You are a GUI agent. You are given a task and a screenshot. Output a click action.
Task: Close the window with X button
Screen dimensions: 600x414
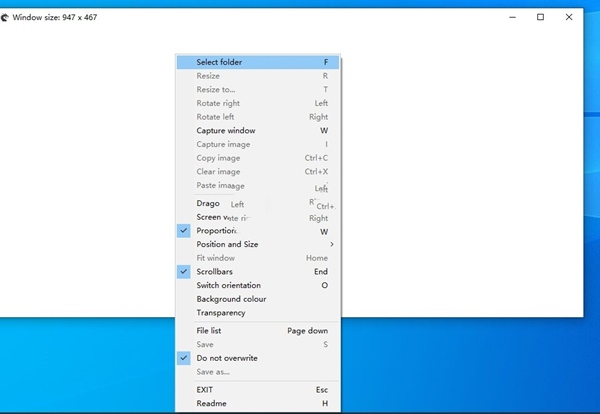click(x=569, y=17)
